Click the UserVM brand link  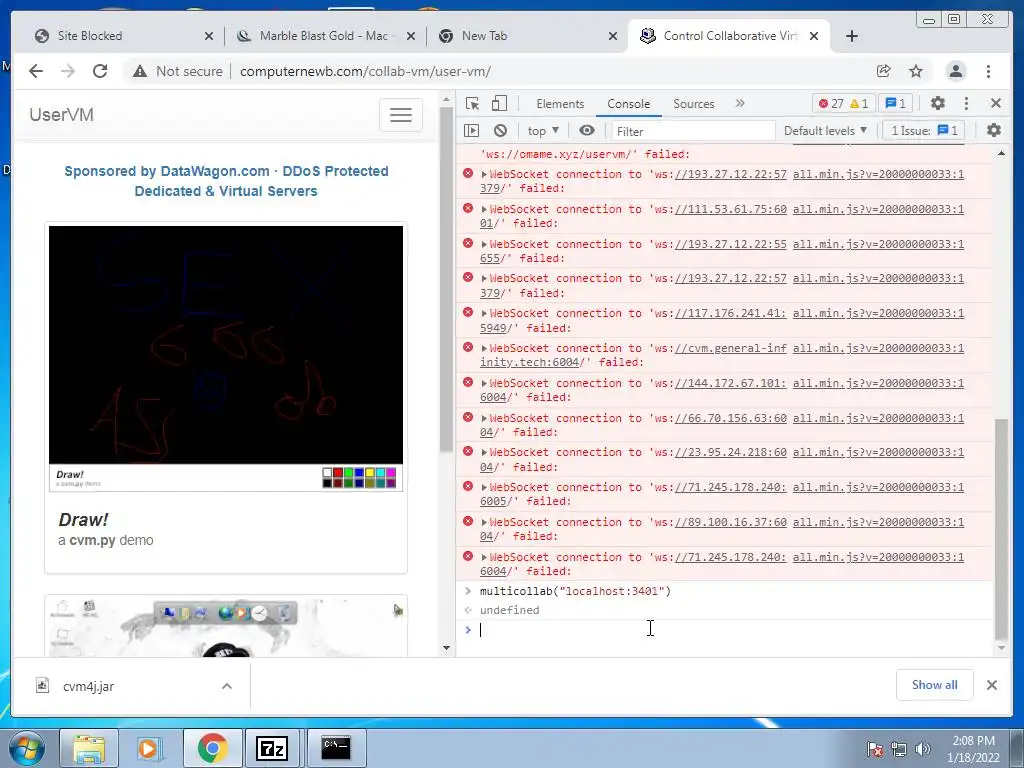(61, 115)
